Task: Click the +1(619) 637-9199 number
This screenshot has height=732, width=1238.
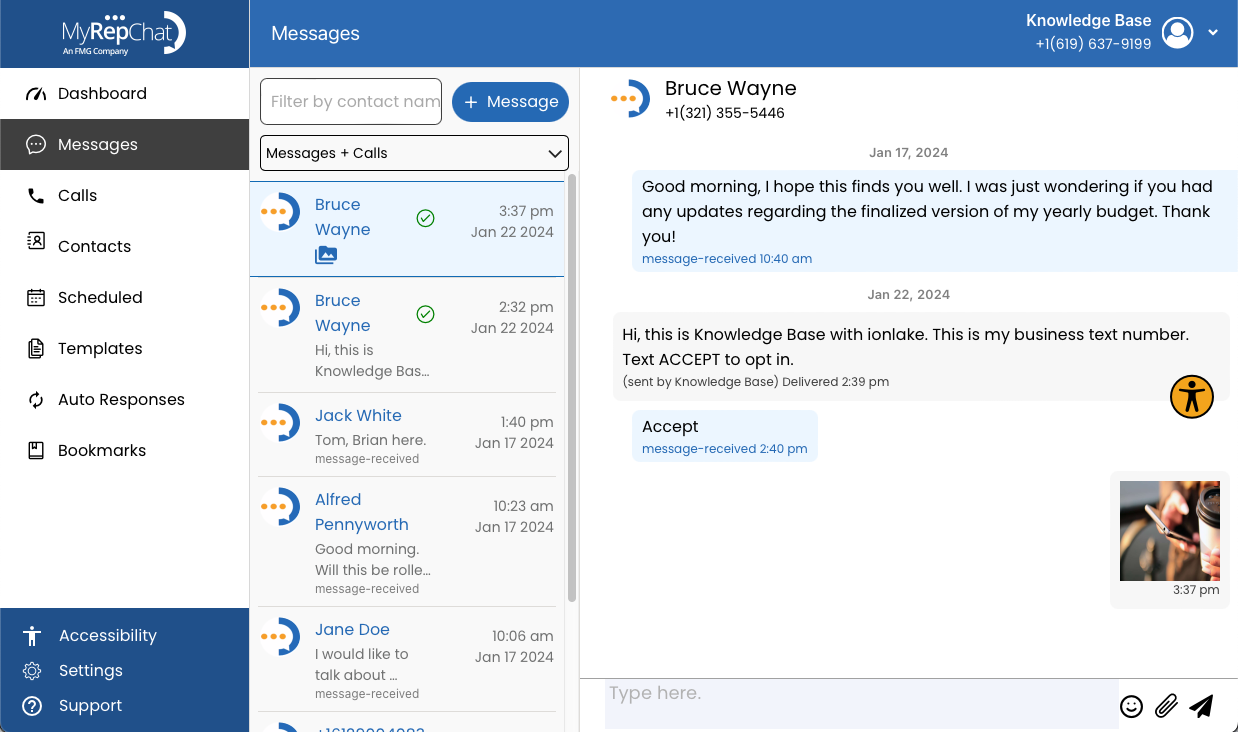Action: click(x=1093, y=45)
